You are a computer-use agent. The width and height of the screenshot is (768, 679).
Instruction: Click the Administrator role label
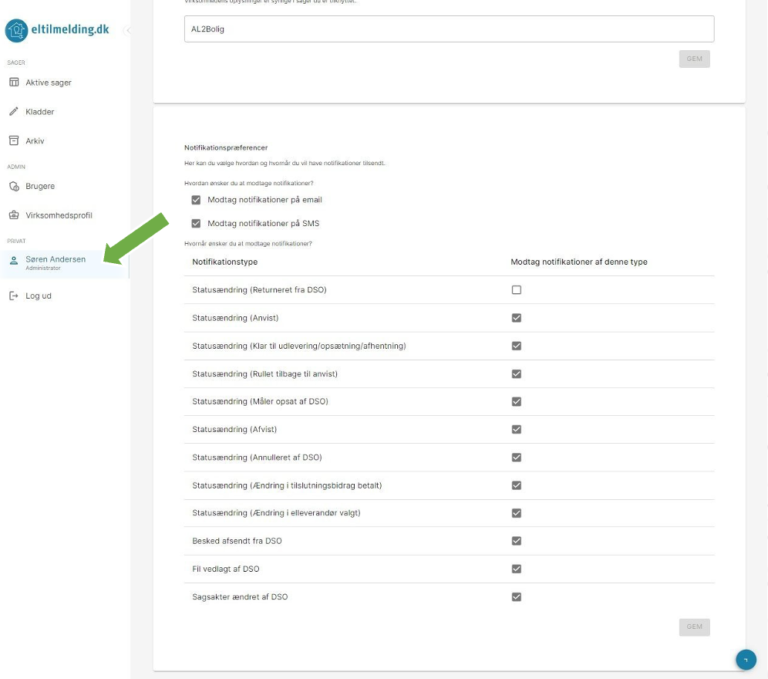click(x=43, y=268)
